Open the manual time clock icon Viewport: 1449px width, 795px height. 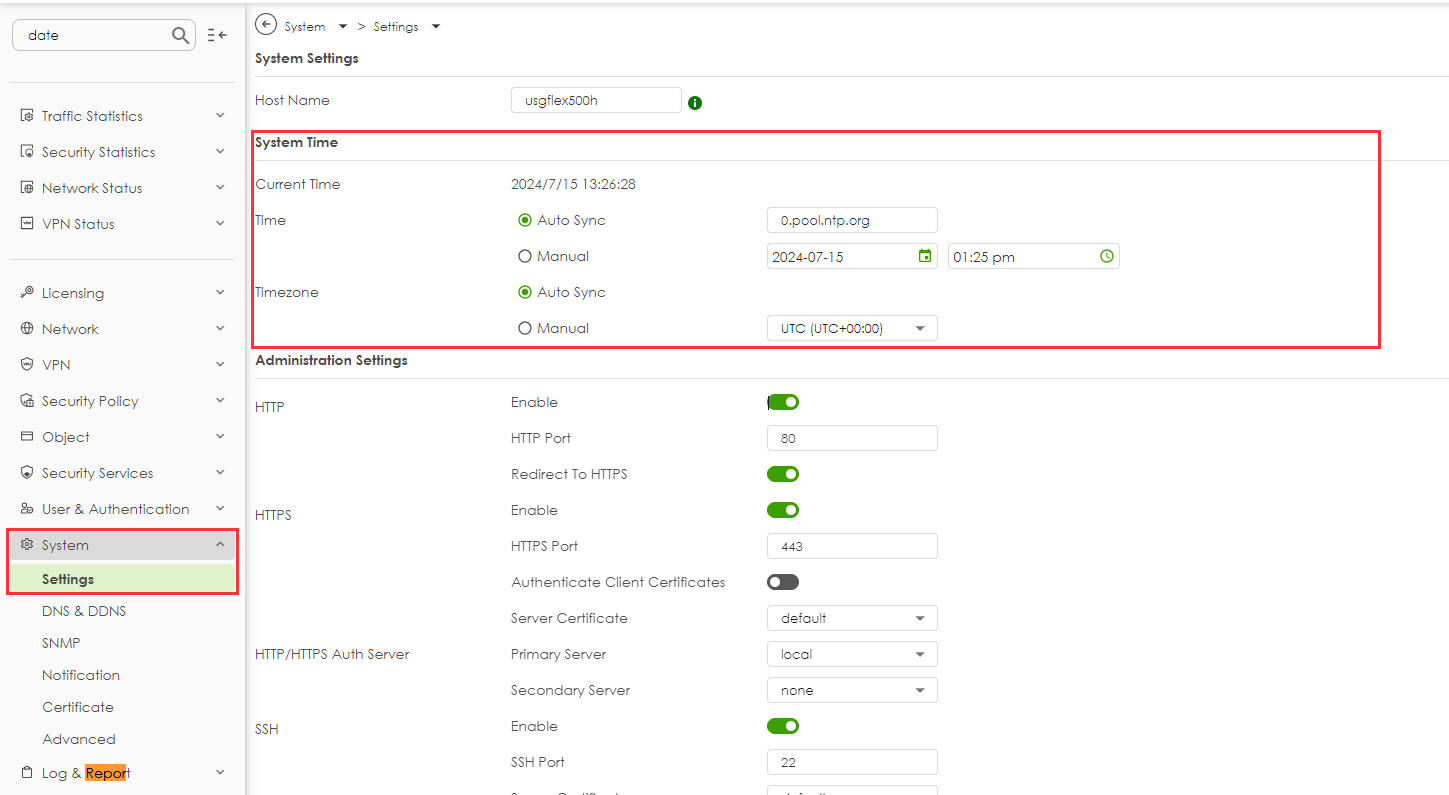coord(1106,256)
